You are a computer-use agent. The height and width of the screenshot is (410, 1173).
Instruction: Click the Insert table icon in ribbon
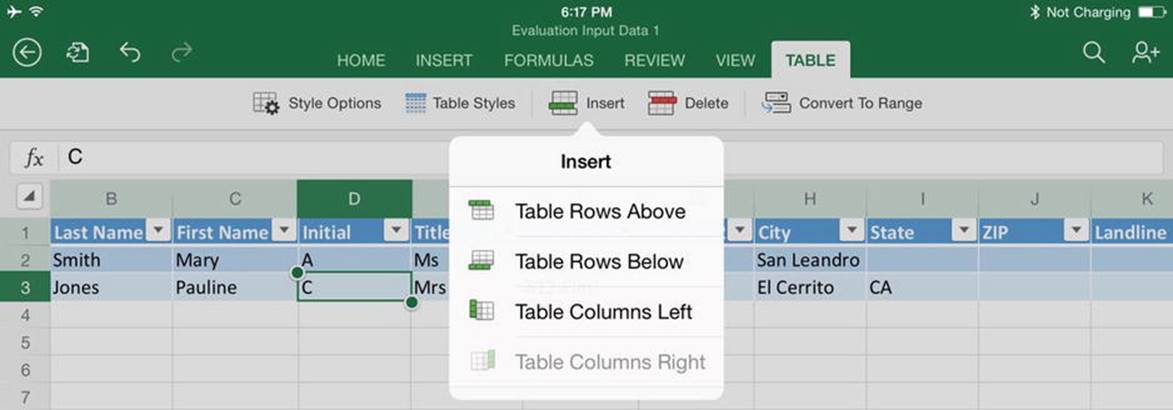click(x=563, y=103)
